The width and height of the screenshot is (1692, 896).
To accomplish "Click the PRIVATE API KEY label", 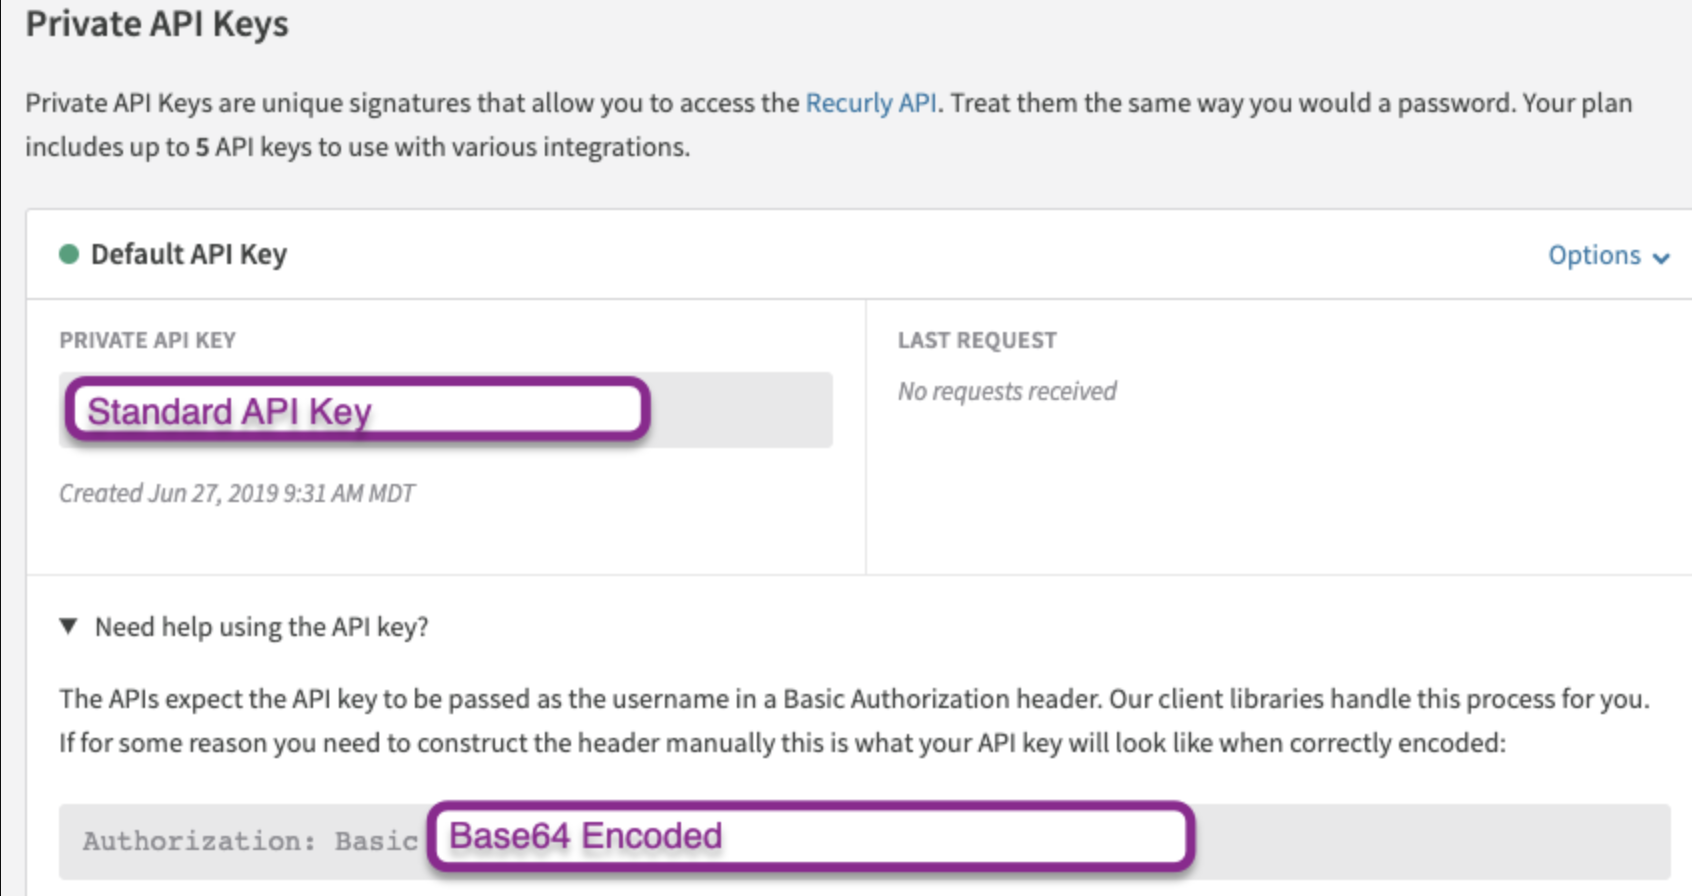I will click(x=148, y=340).
